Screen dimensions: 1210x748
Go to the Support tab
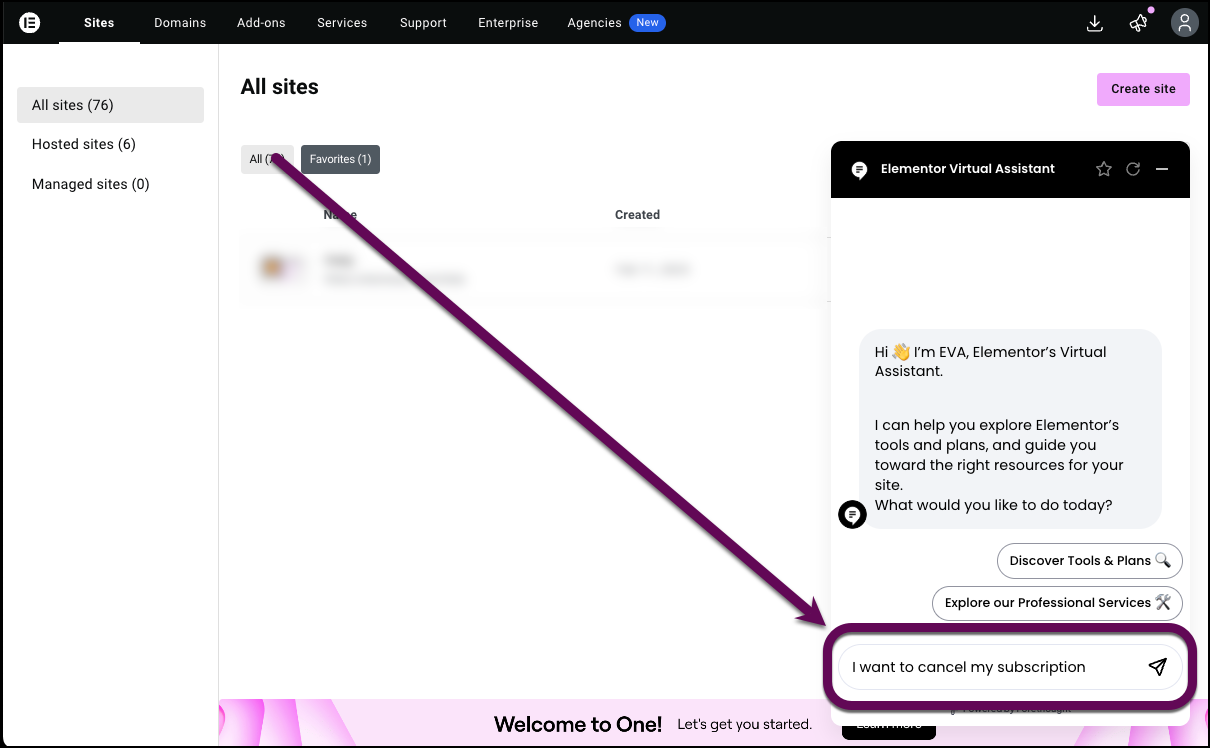coord(423,23)
